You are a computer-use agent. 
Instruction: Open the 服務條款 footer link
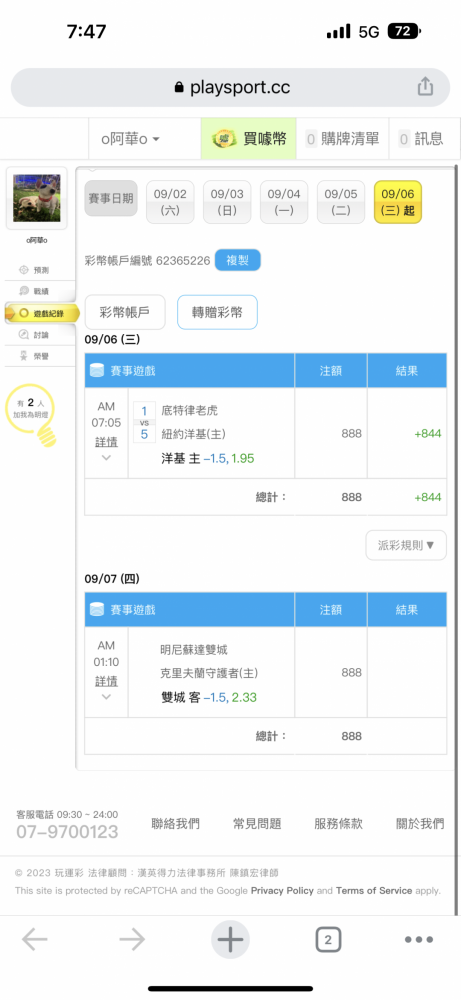tap(339, 823)
